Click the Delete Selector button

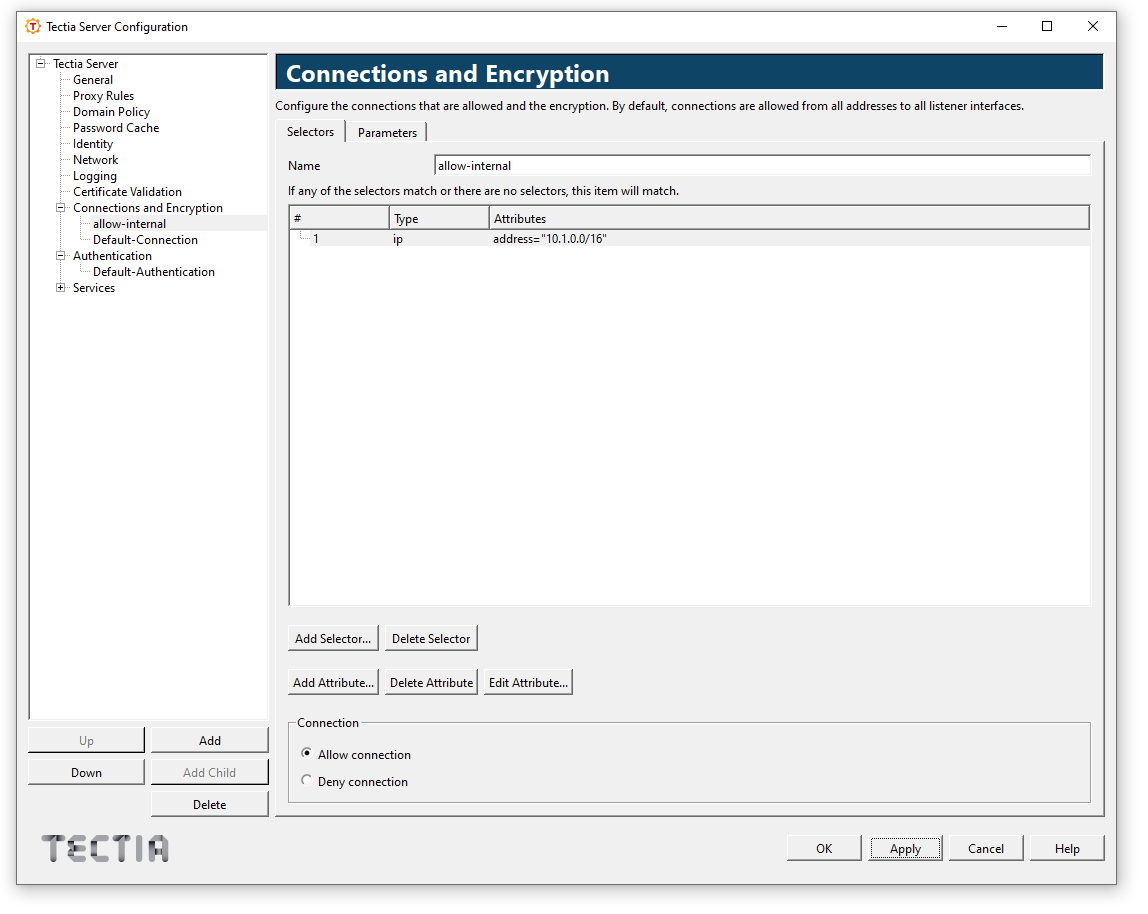431,639
